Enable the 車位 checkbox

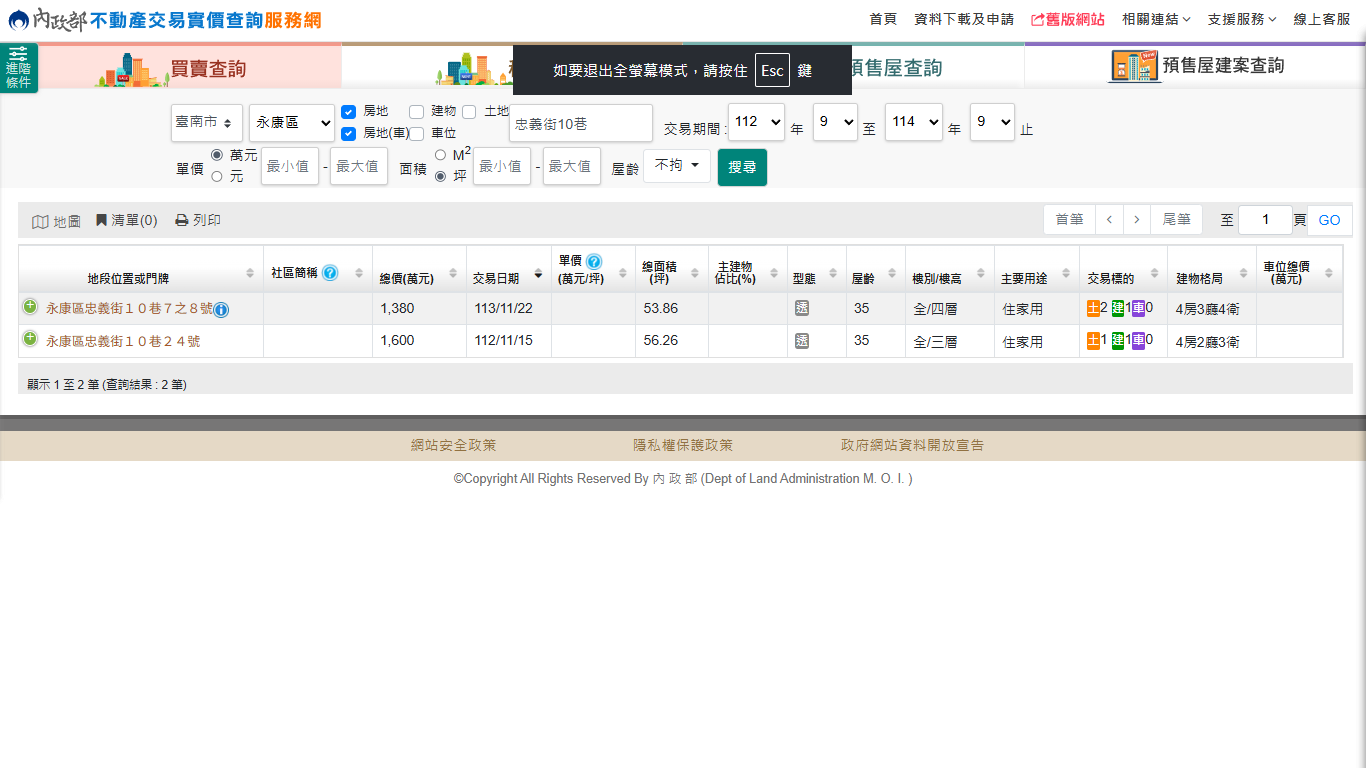pos(417,133)
